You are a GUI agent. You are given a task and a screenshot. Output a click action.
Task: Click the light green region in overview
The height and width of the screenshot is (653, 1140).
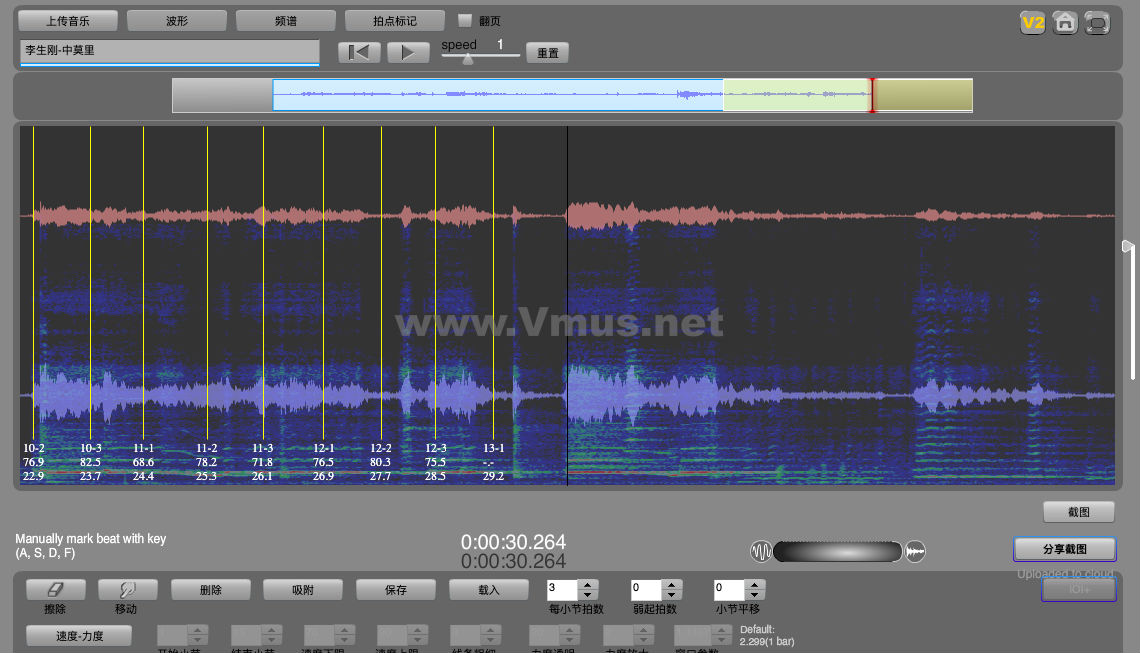pyautogui.click(x=797, y=95)
